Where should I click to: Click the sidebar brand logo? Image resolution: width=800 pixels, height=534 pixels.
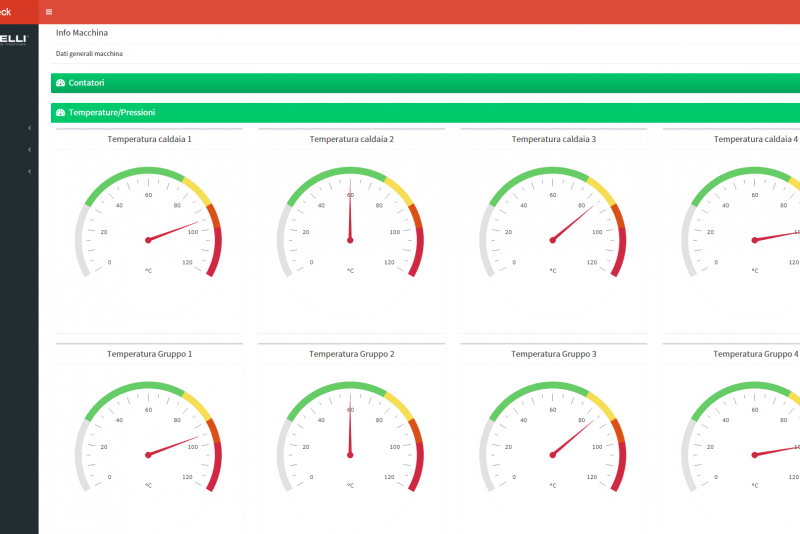click(14, 40)
